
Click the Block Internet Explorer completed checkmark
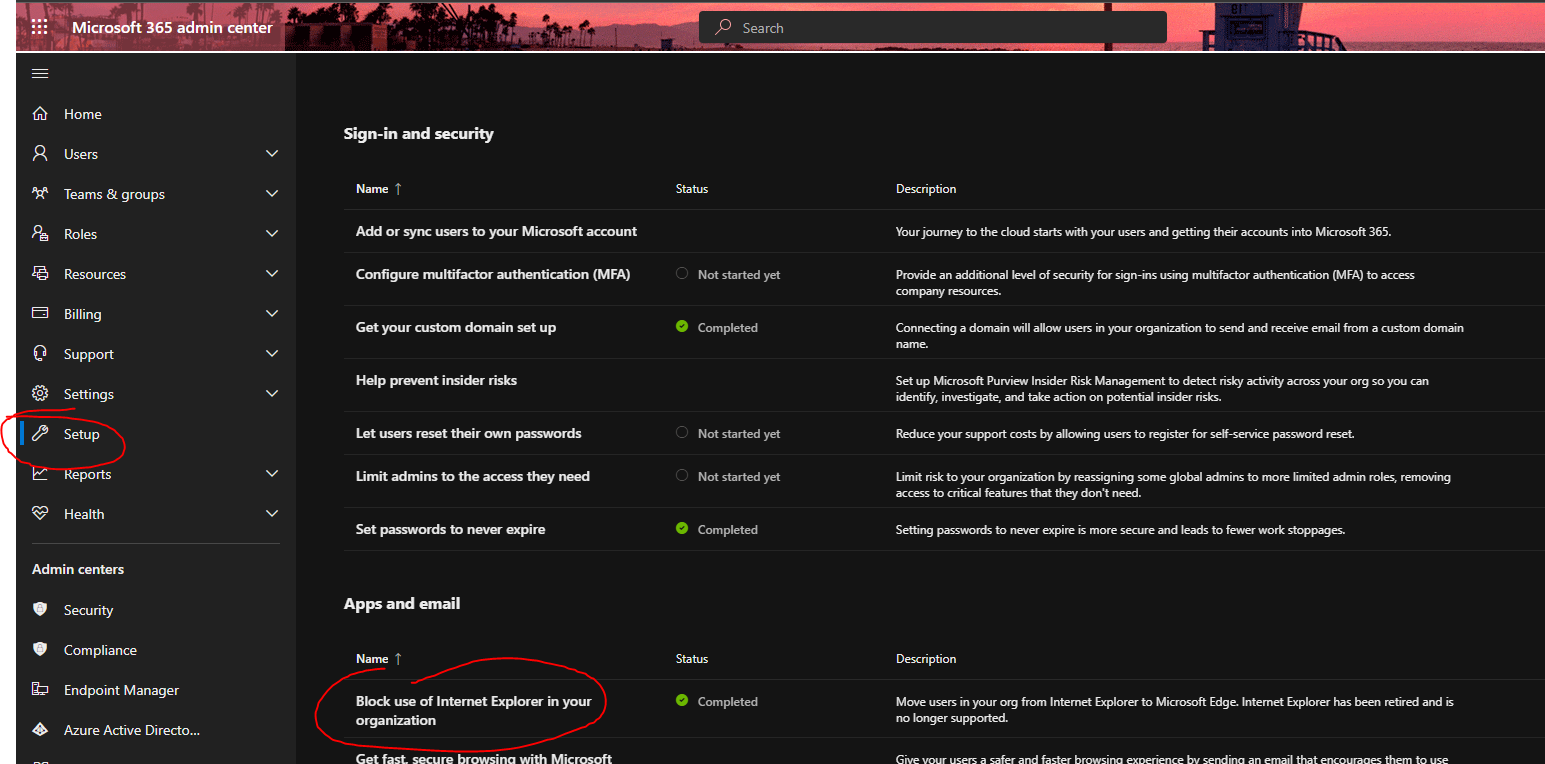[x=682, y=700]
